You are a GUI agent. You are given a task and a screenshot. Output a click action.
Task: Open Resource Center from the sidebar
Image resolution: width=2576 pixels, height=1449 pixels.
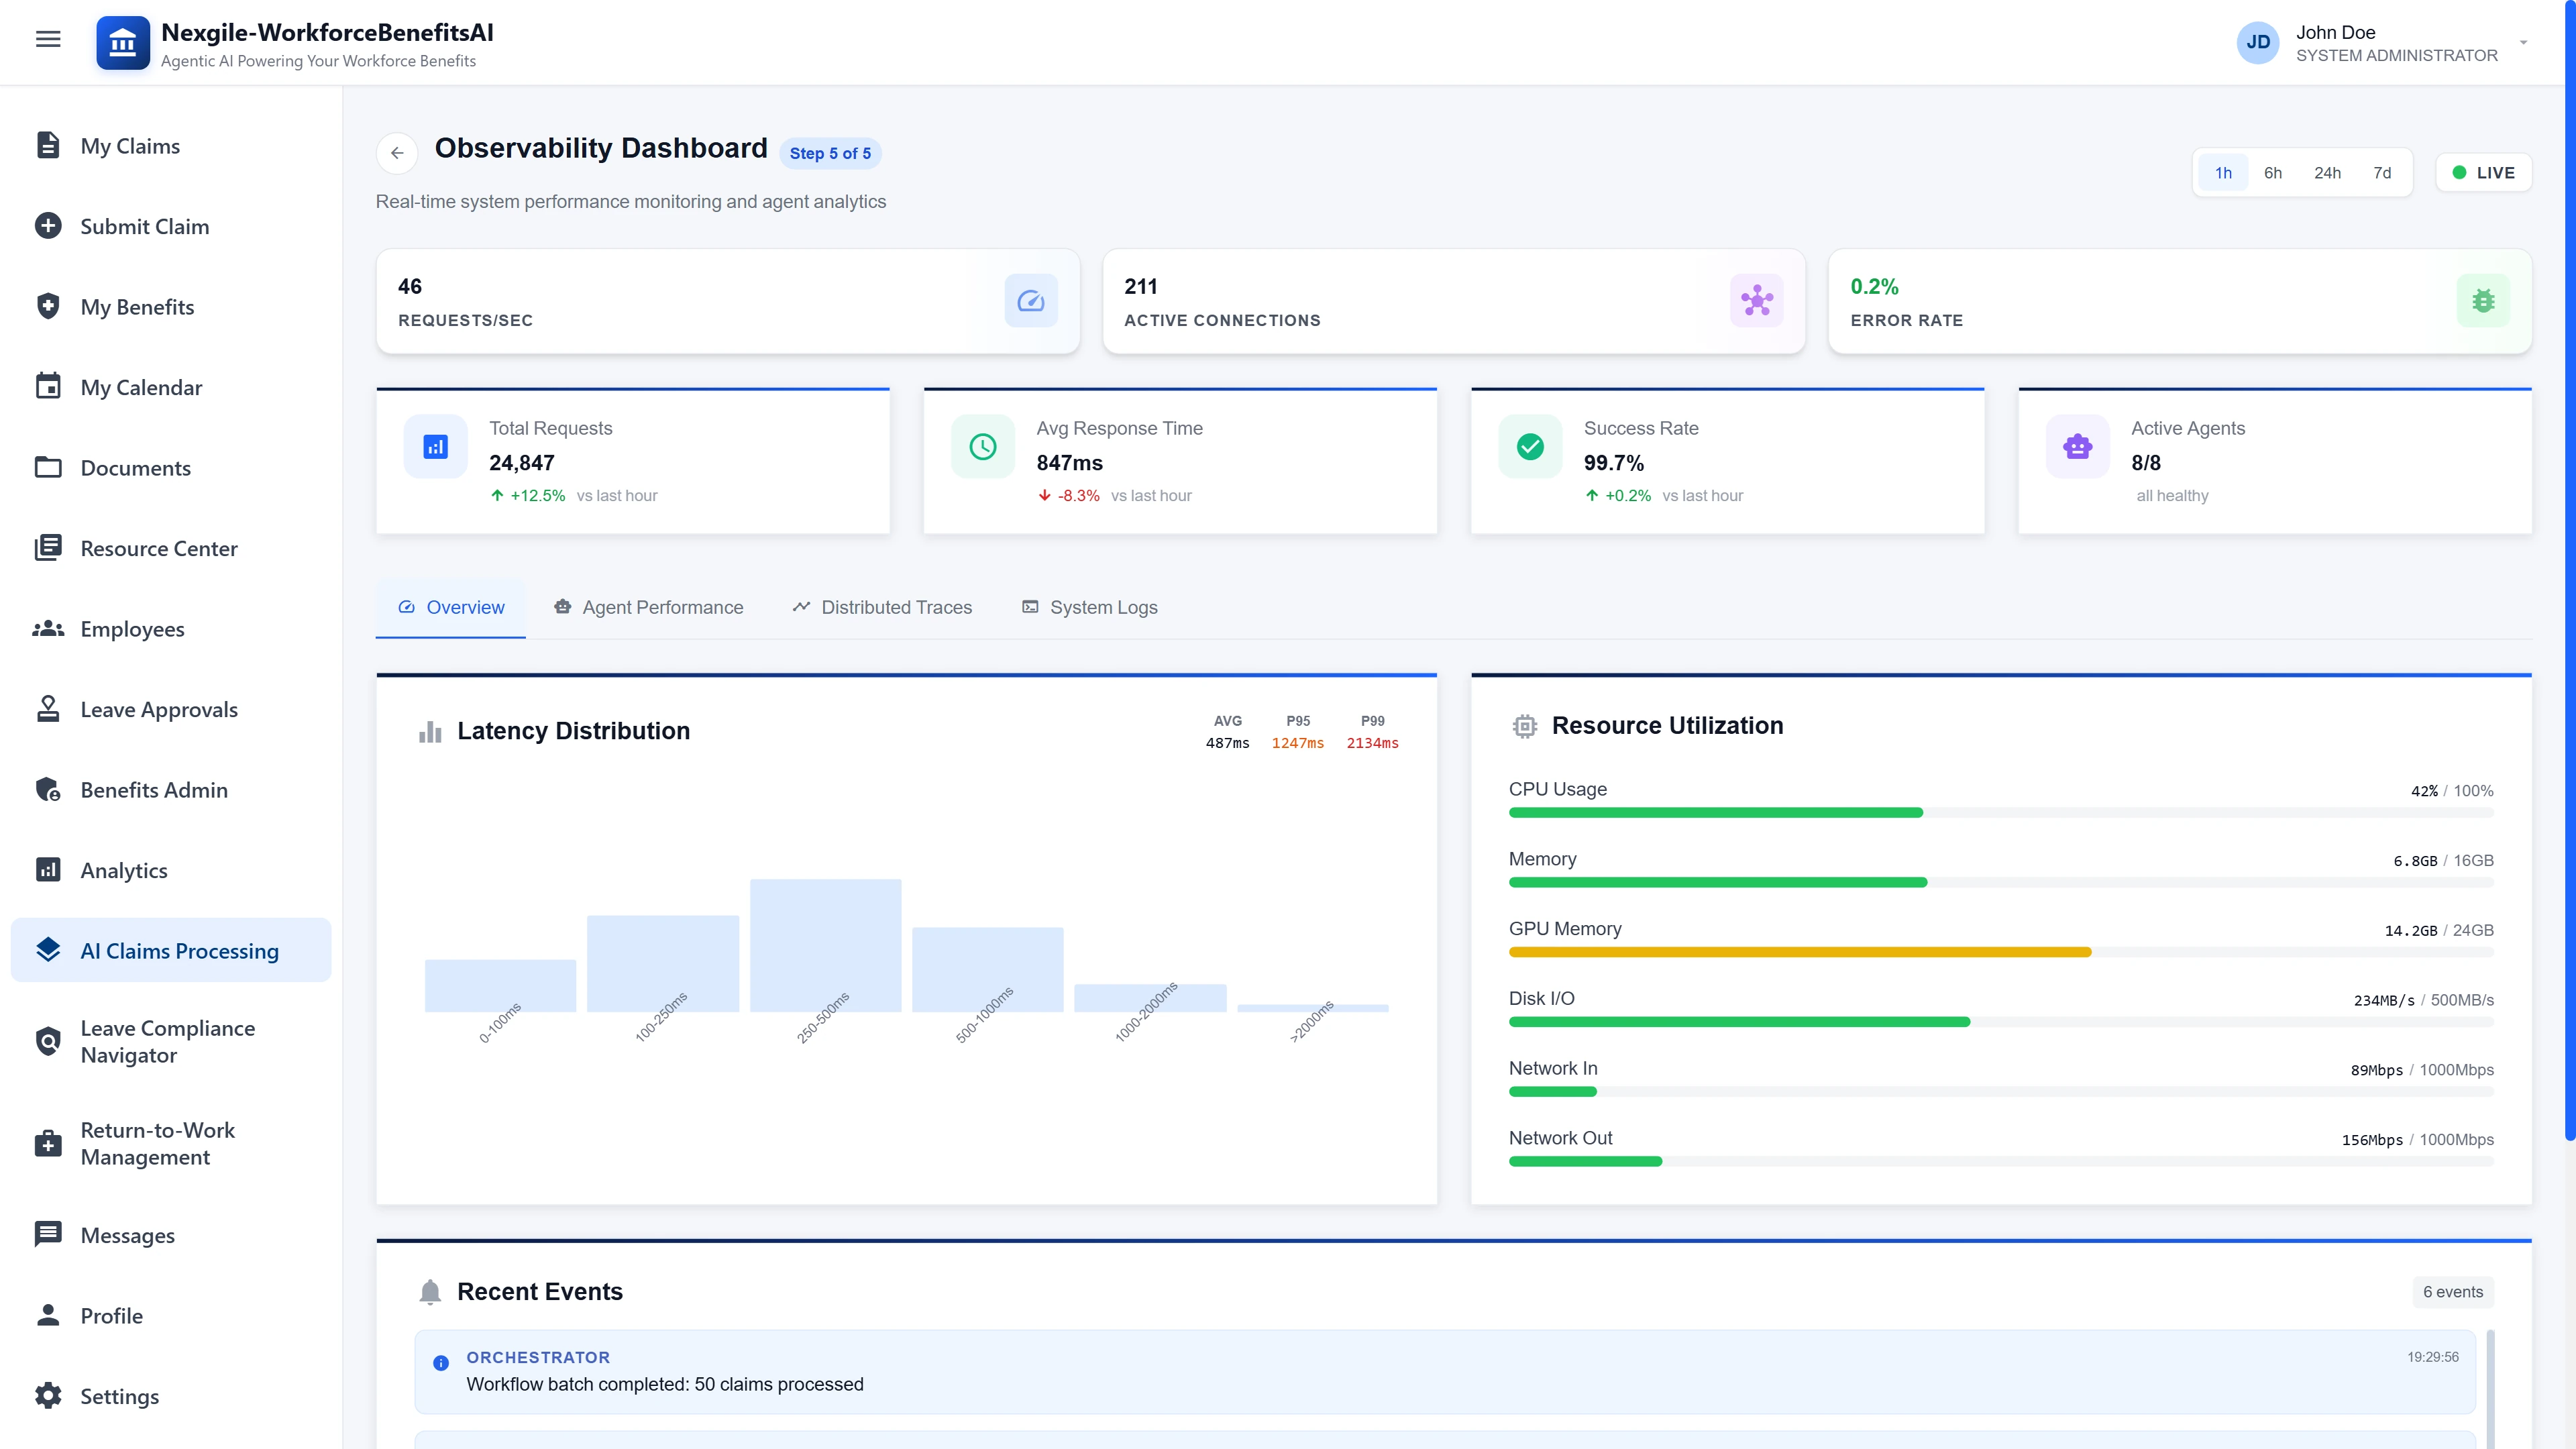(x=48, y=548)
